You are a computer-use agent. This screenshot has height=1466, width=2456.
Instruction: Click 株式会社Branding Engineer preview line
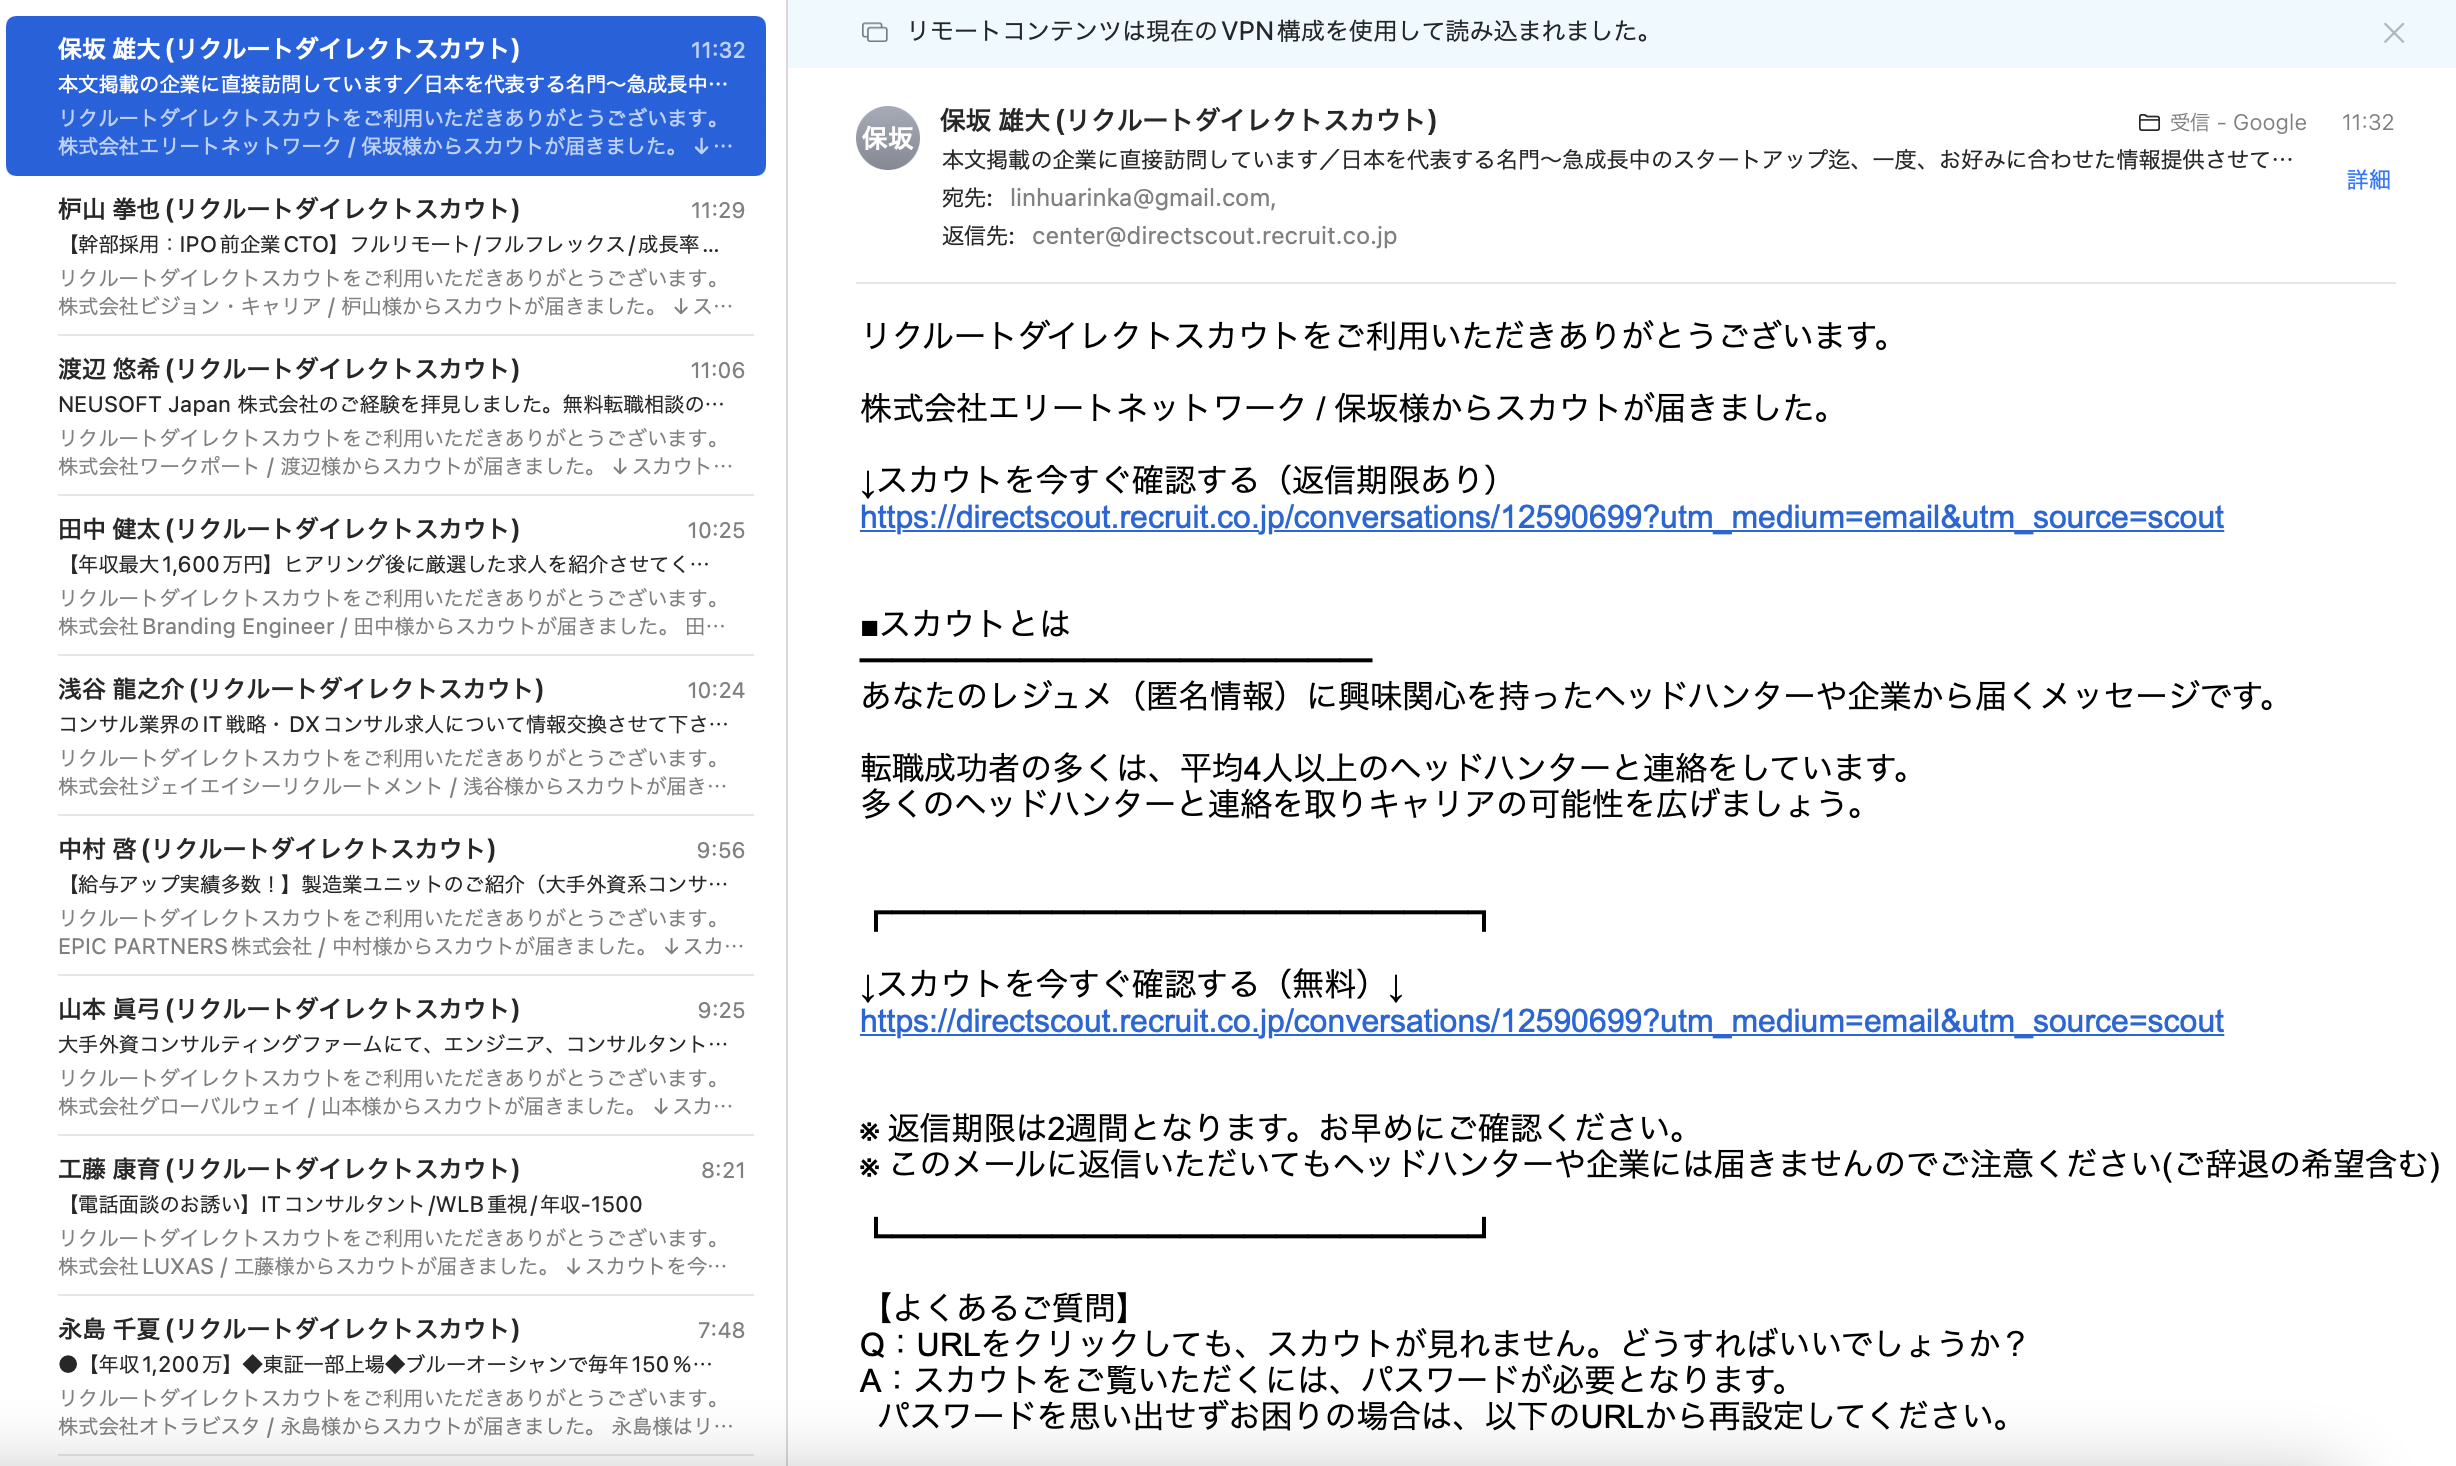point(391,626)
